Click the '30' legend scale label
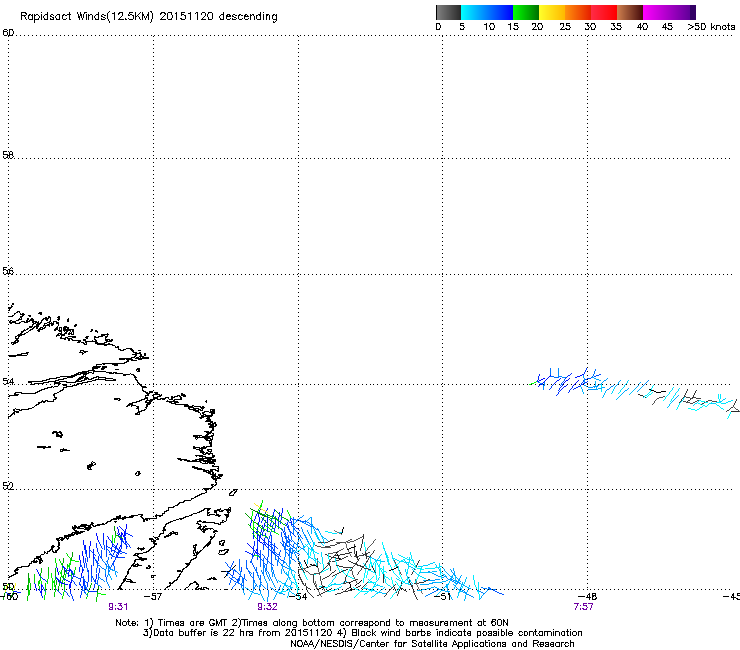The width and height of the screenshot is (740, 650). click(x=590, y=27)
